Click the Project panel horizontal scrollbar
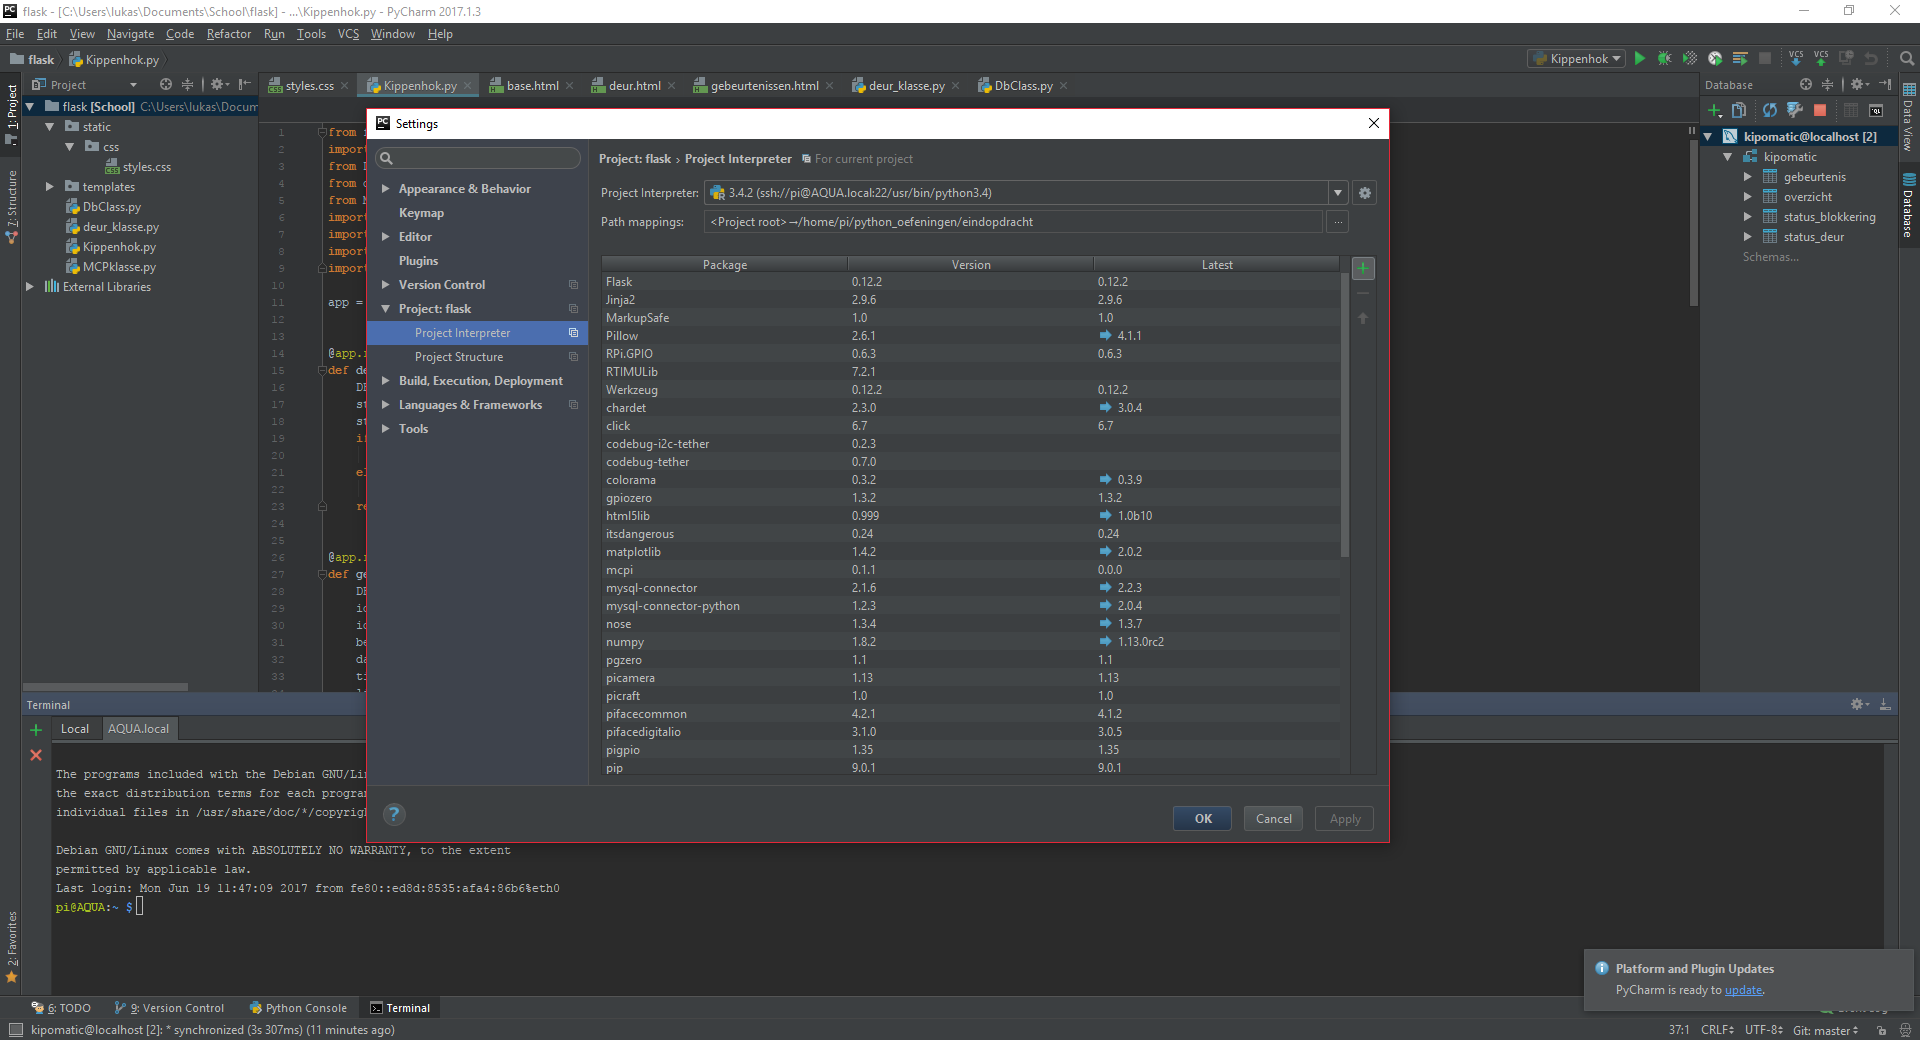The image size is (1920, 1040). click(x=105, y=687)
